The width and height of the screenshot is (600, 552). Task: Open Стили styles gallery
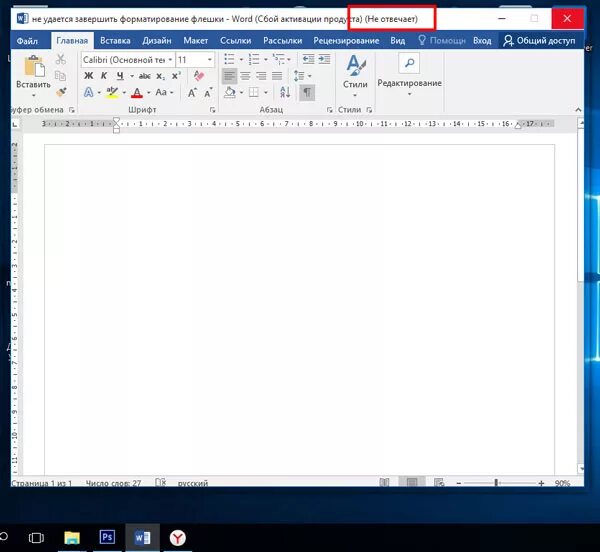coord(355,76)
